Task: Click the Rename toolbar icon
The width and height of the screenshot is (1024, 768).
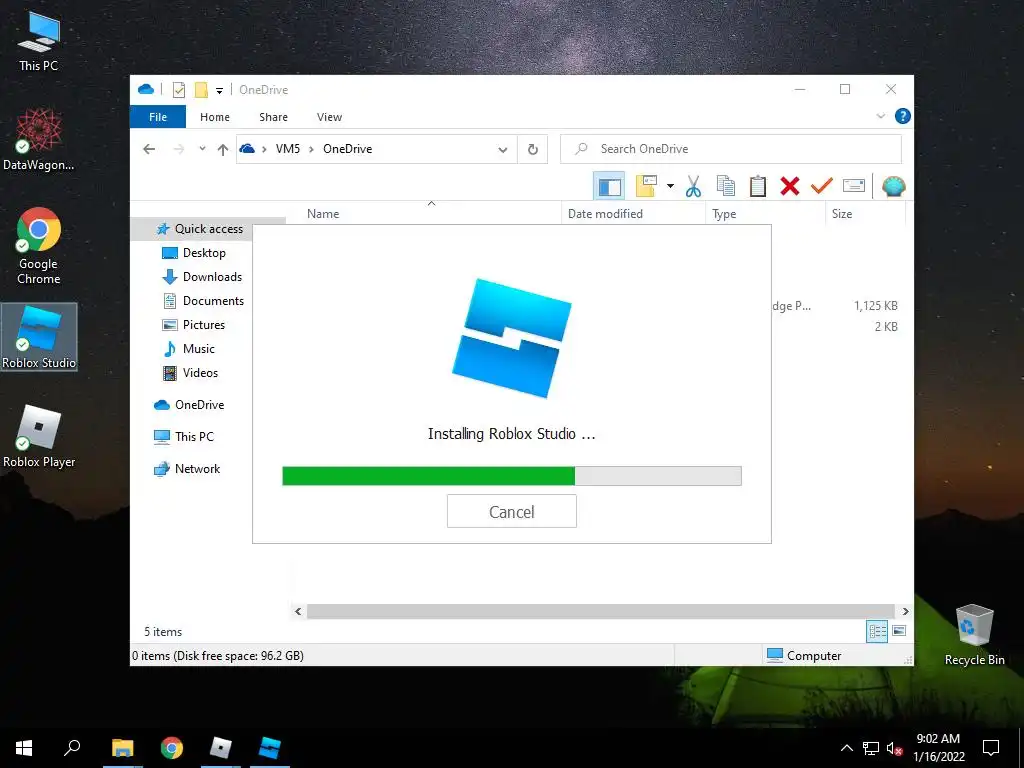Action: pos(854,186)
